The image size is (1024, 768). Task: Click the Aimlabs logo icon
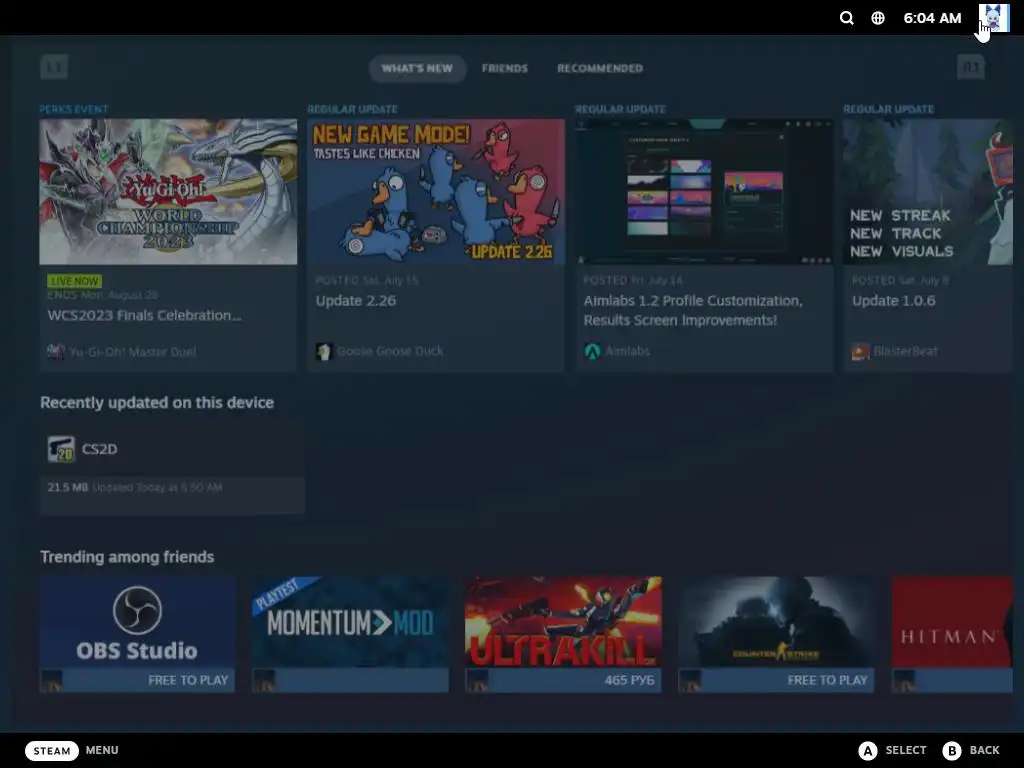point(592,351)
